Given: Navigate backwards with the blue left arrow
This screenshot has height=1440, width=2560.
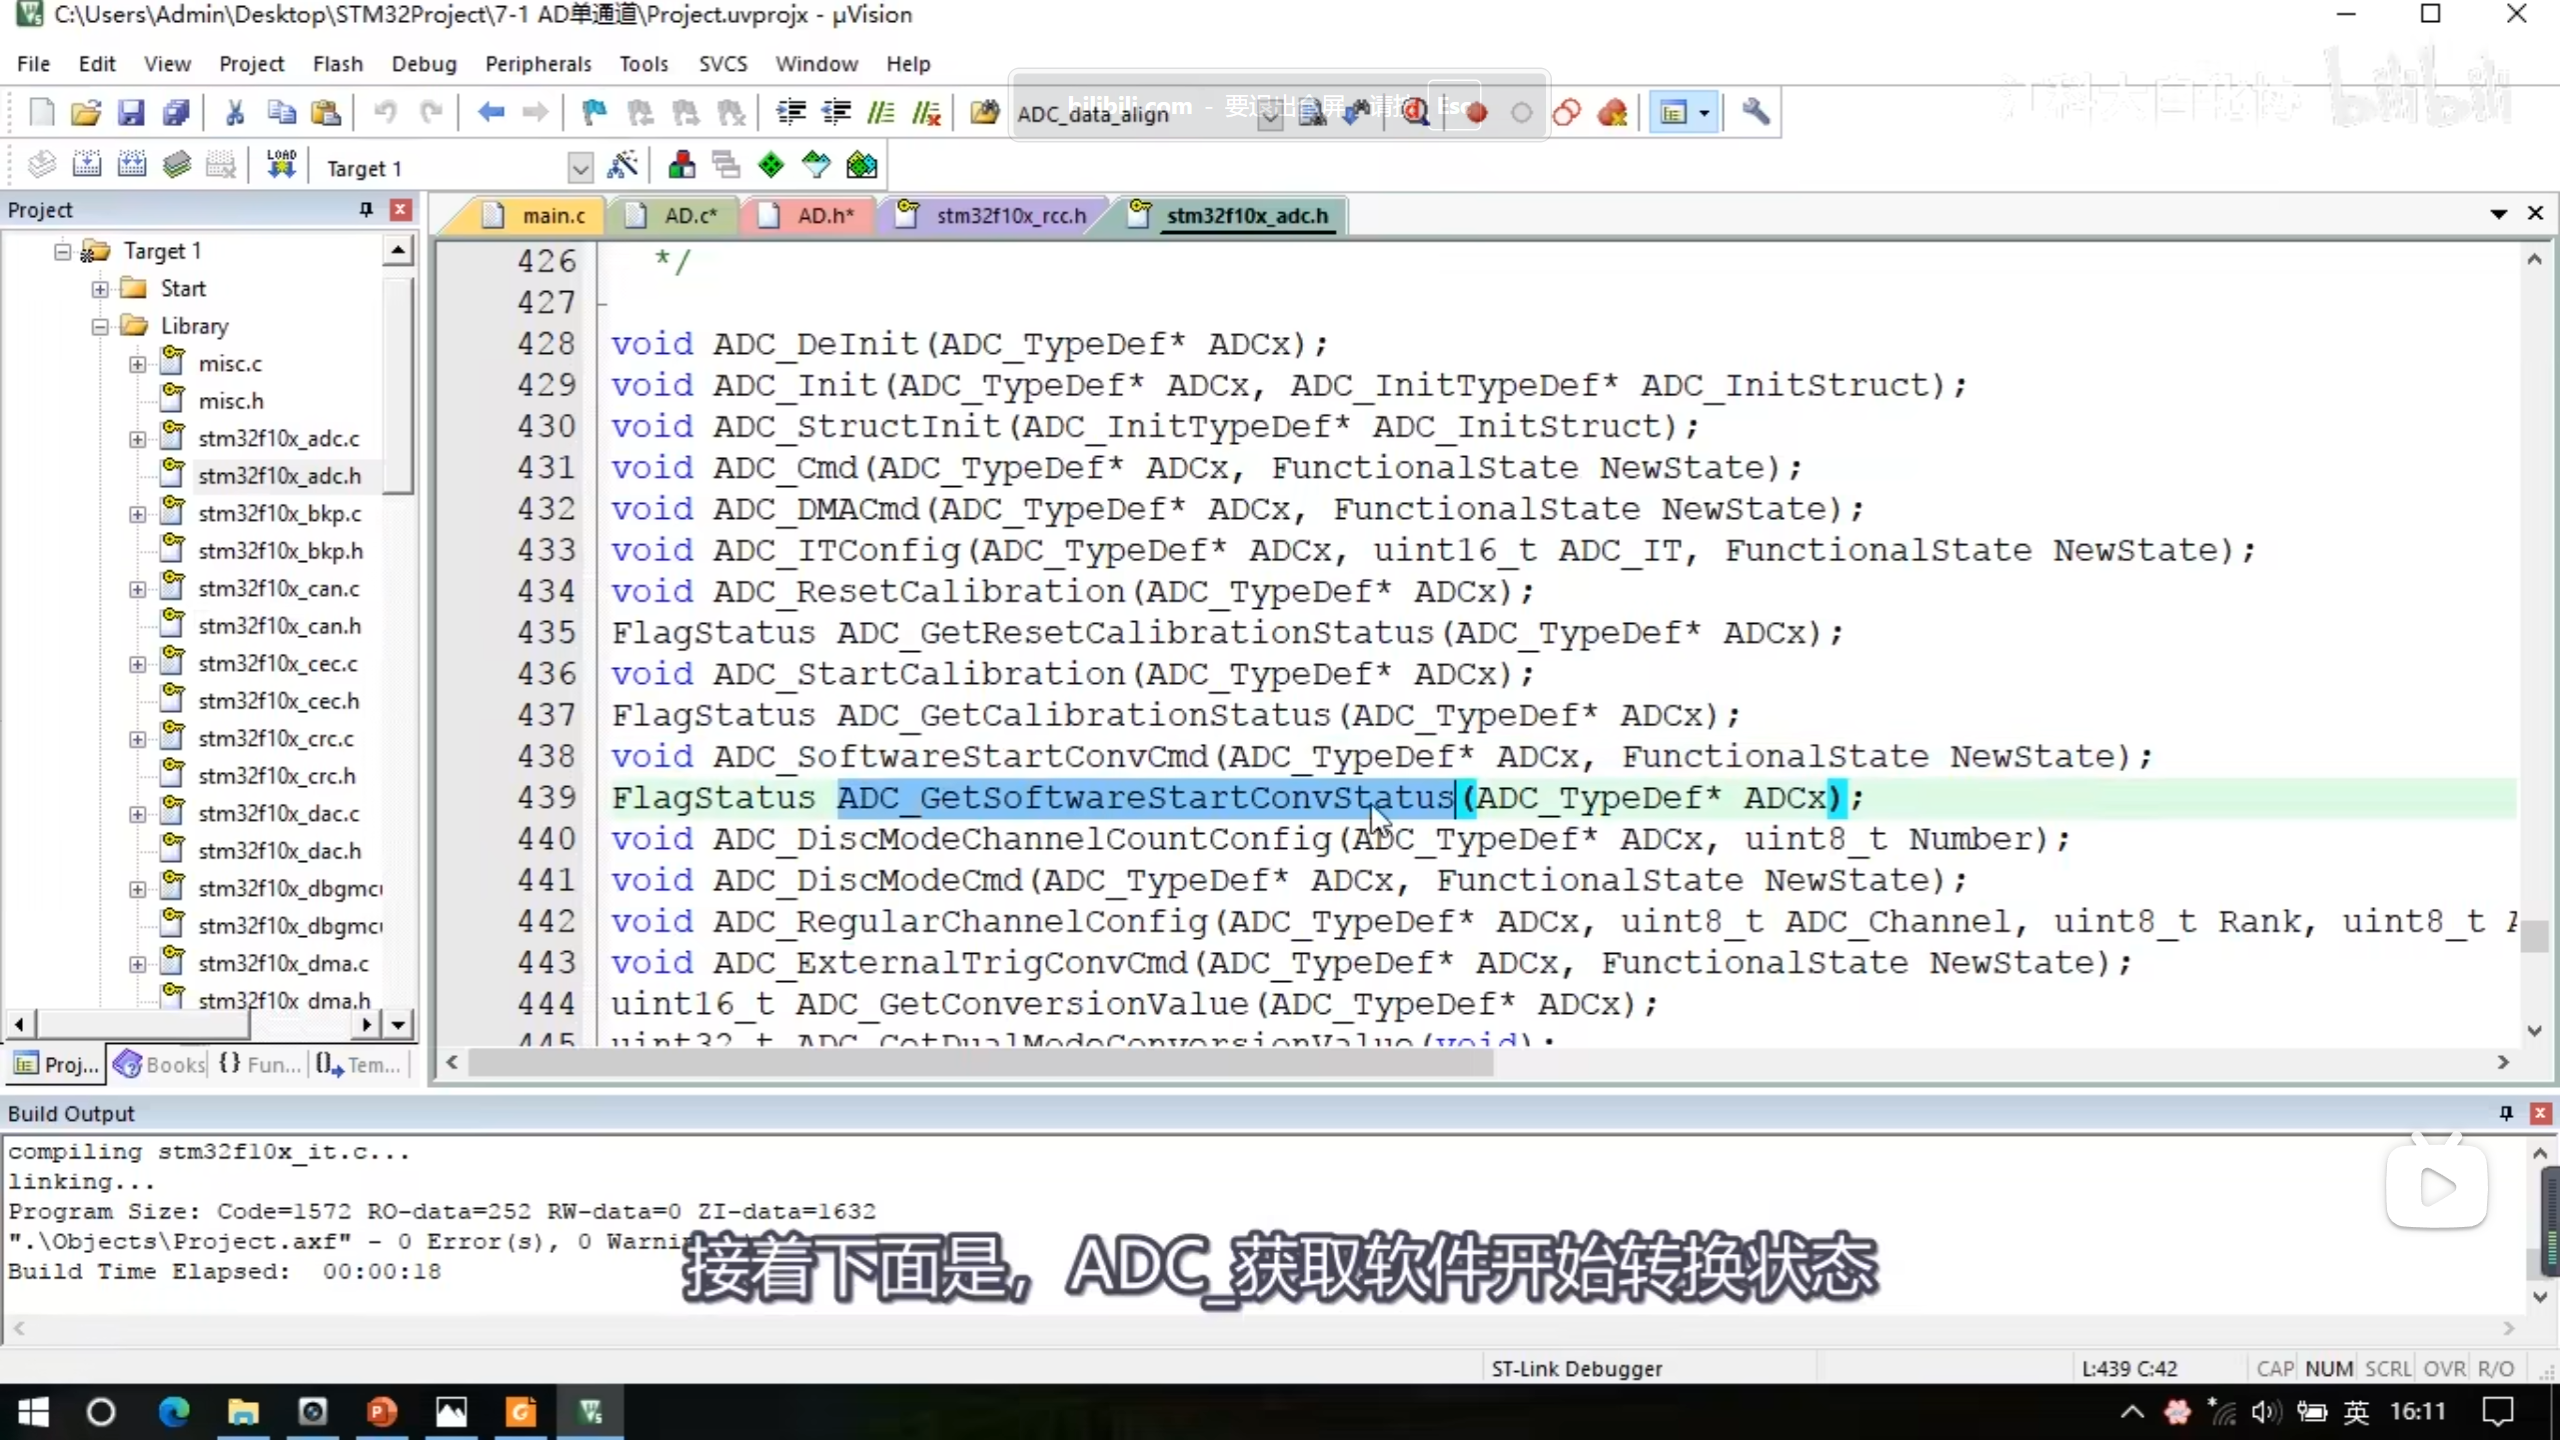Looking at the screenshot, I should [x=490, y=112].
